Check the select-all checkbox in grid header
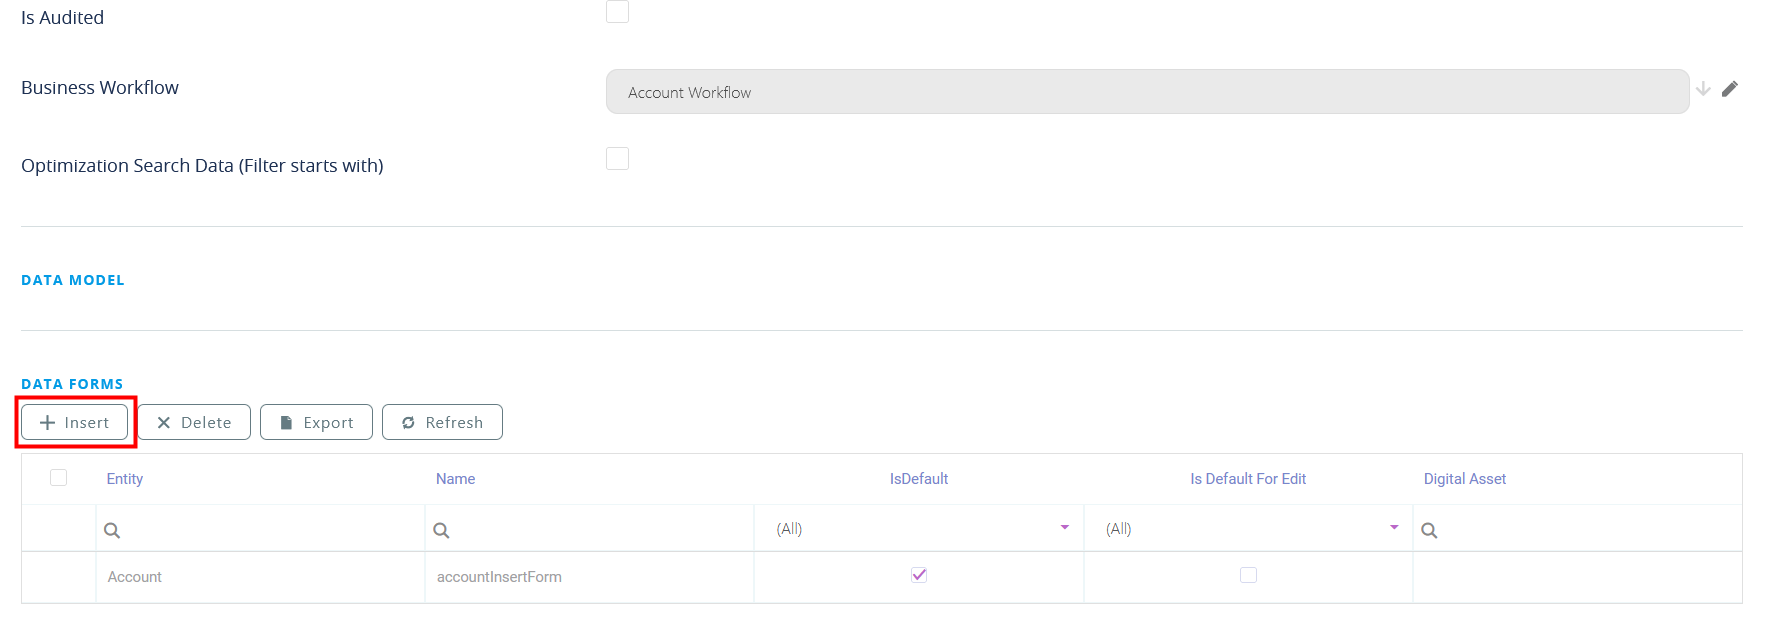 coord(59,478)
